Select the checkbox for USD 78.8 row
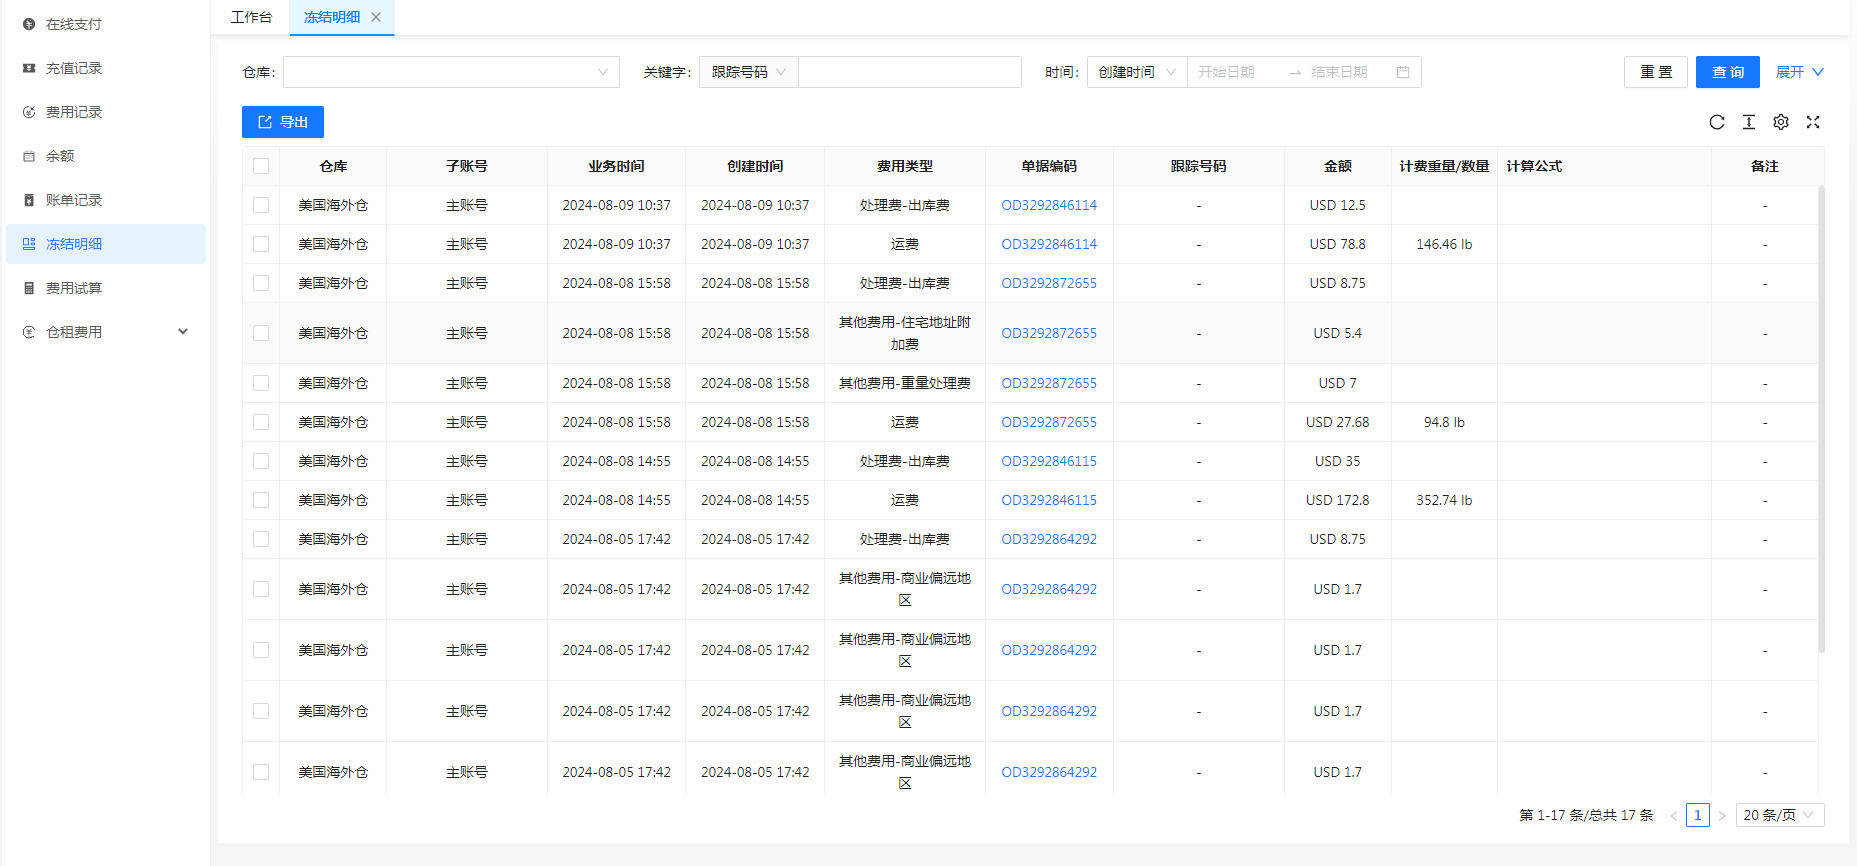The height and width of the screenshot is (866, 1857). click(261, 244)
